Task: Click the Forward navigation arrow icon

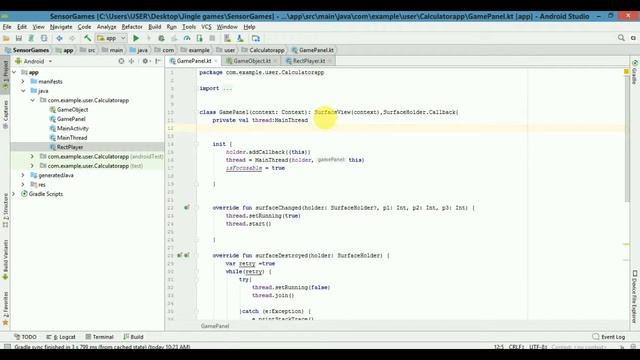Action: tap(72, 38)
